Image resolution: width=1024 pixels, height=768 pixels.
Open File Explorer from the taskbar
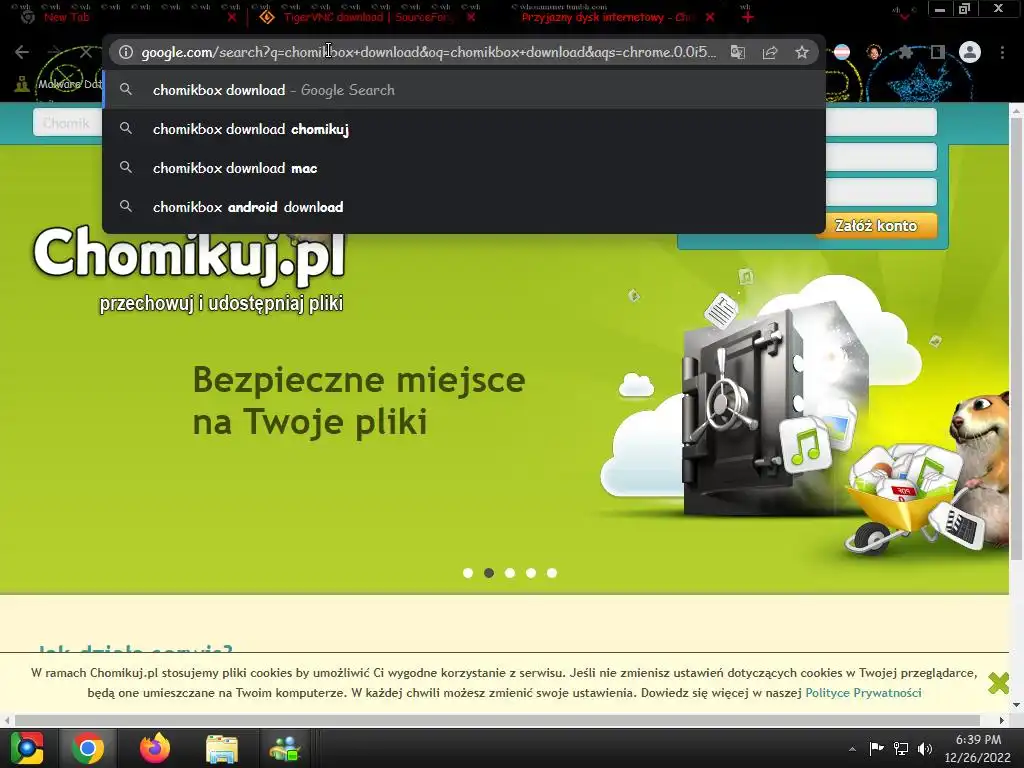click(222, 748)
